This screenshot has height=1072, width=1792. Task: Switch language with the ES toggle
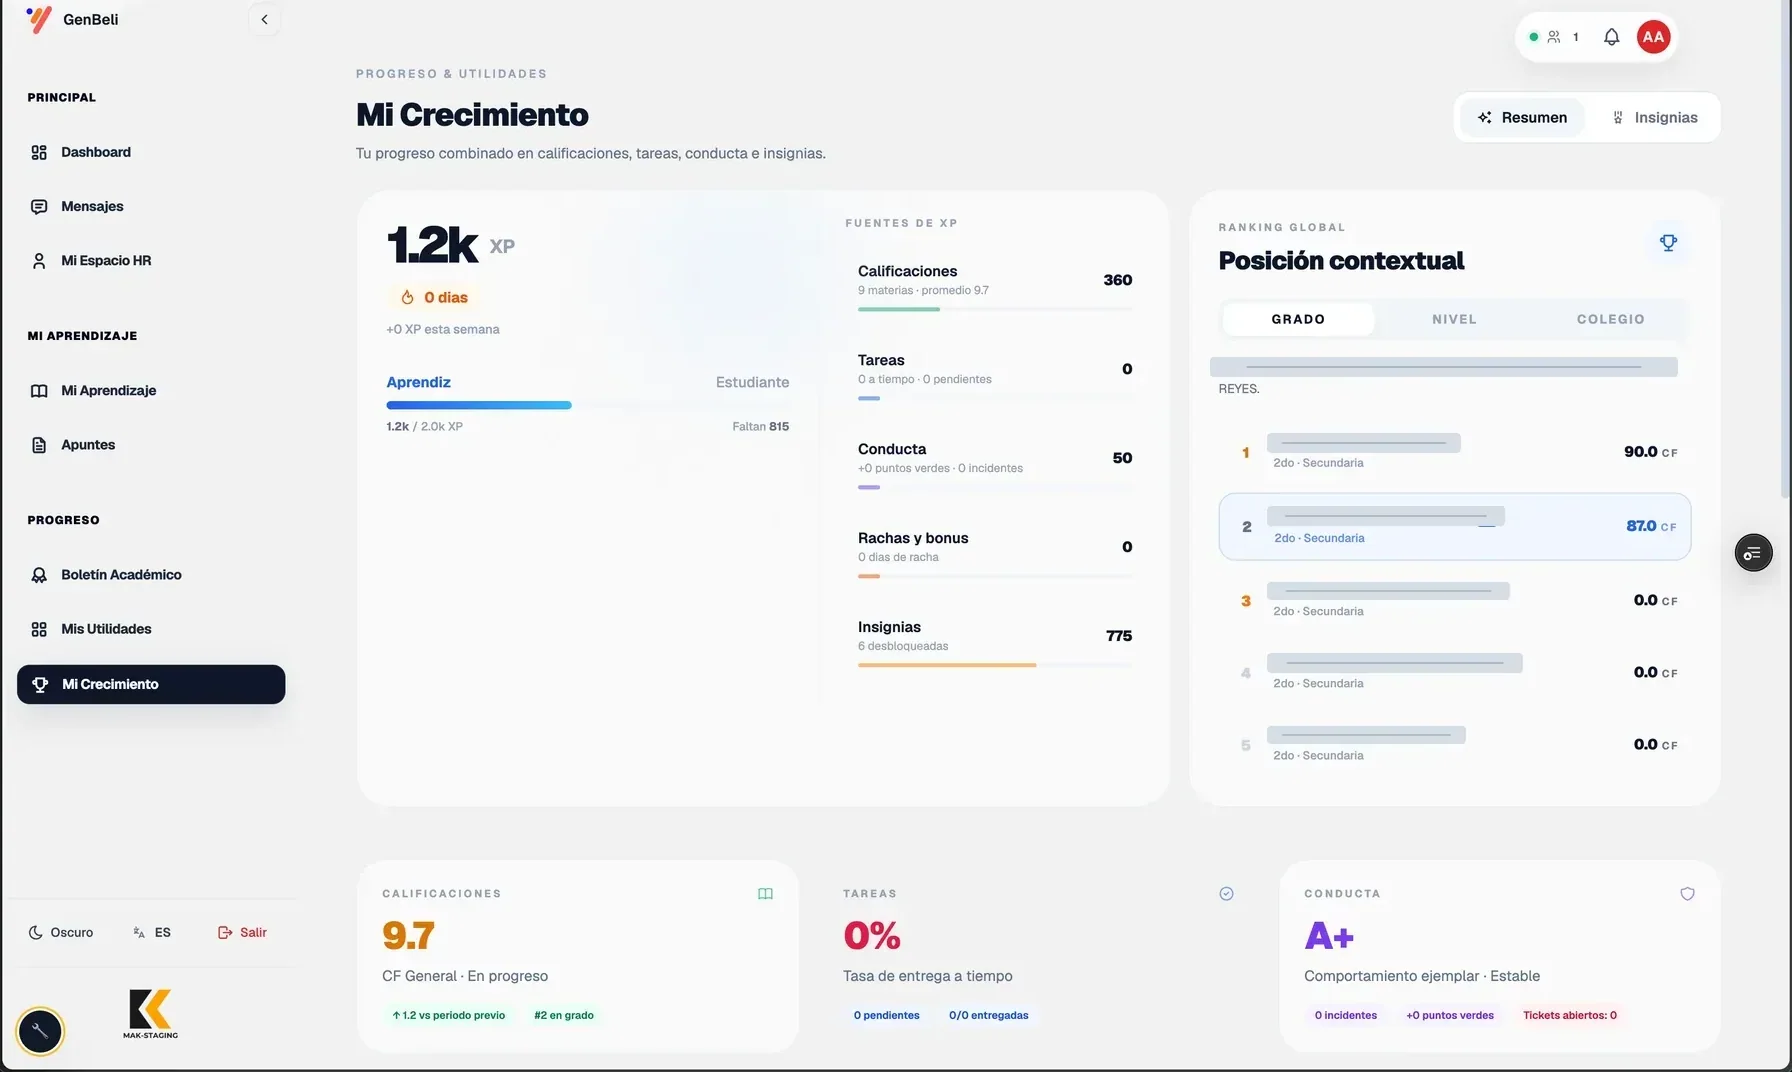pyautogui.click(x=152, y=932)
